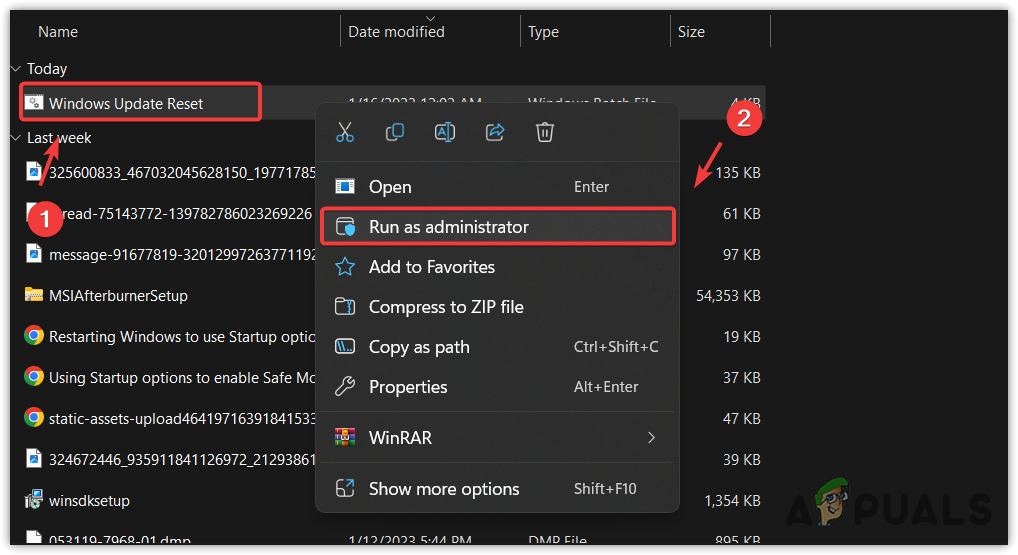
Task: Choose Run as administrator
Action: click(448, 227)
